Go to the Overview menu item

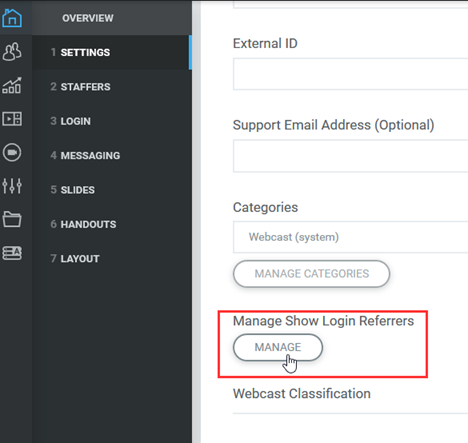point(88,18)
